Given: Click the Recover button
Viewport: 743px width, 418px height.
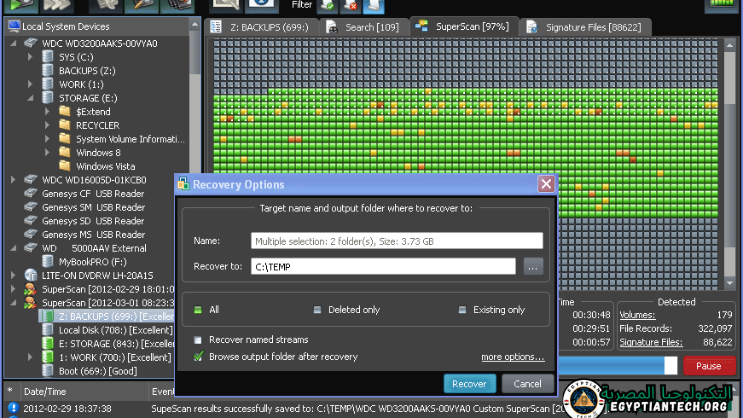Looking at the screenshot, I should click(469, 384).
